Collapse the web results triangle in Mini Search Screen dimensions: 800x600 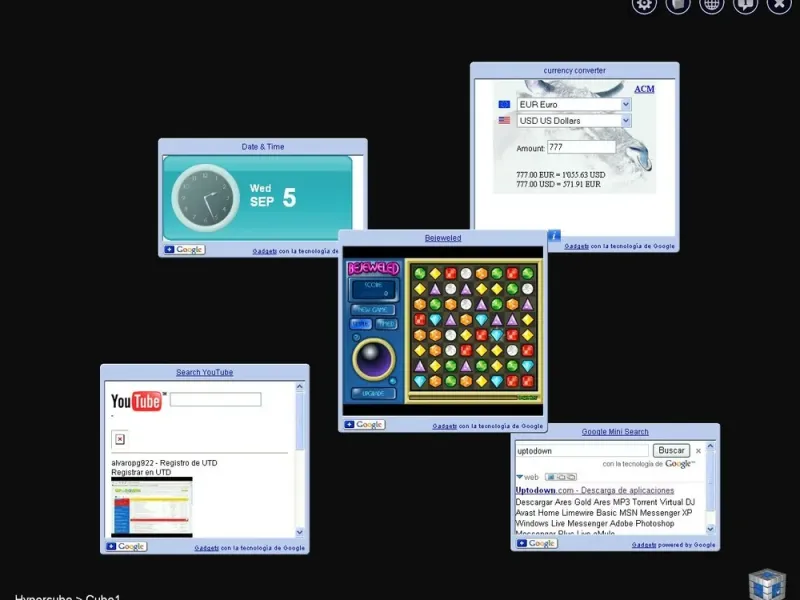[519, 477]
